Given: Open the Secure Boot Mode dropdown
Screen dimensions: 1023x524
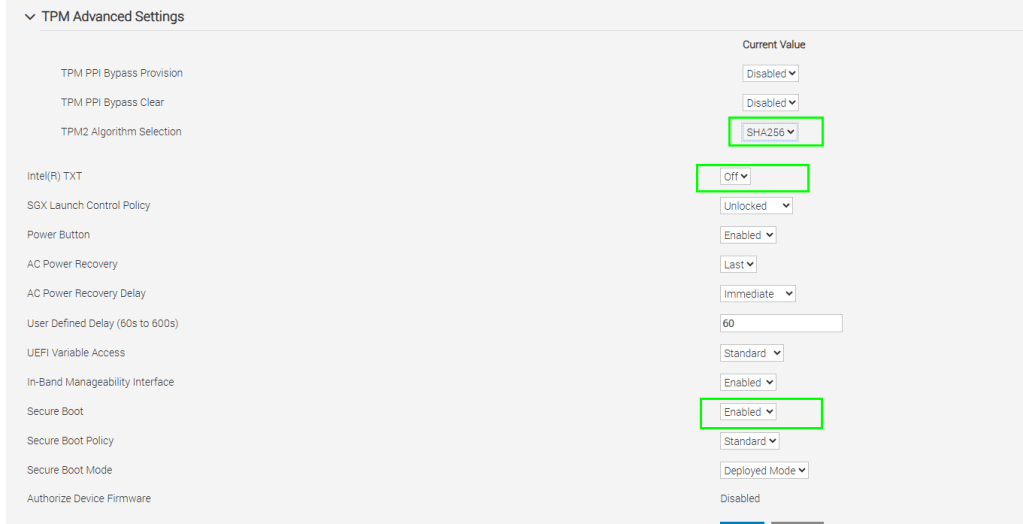Looking at the screenshot, I should 765,470.
